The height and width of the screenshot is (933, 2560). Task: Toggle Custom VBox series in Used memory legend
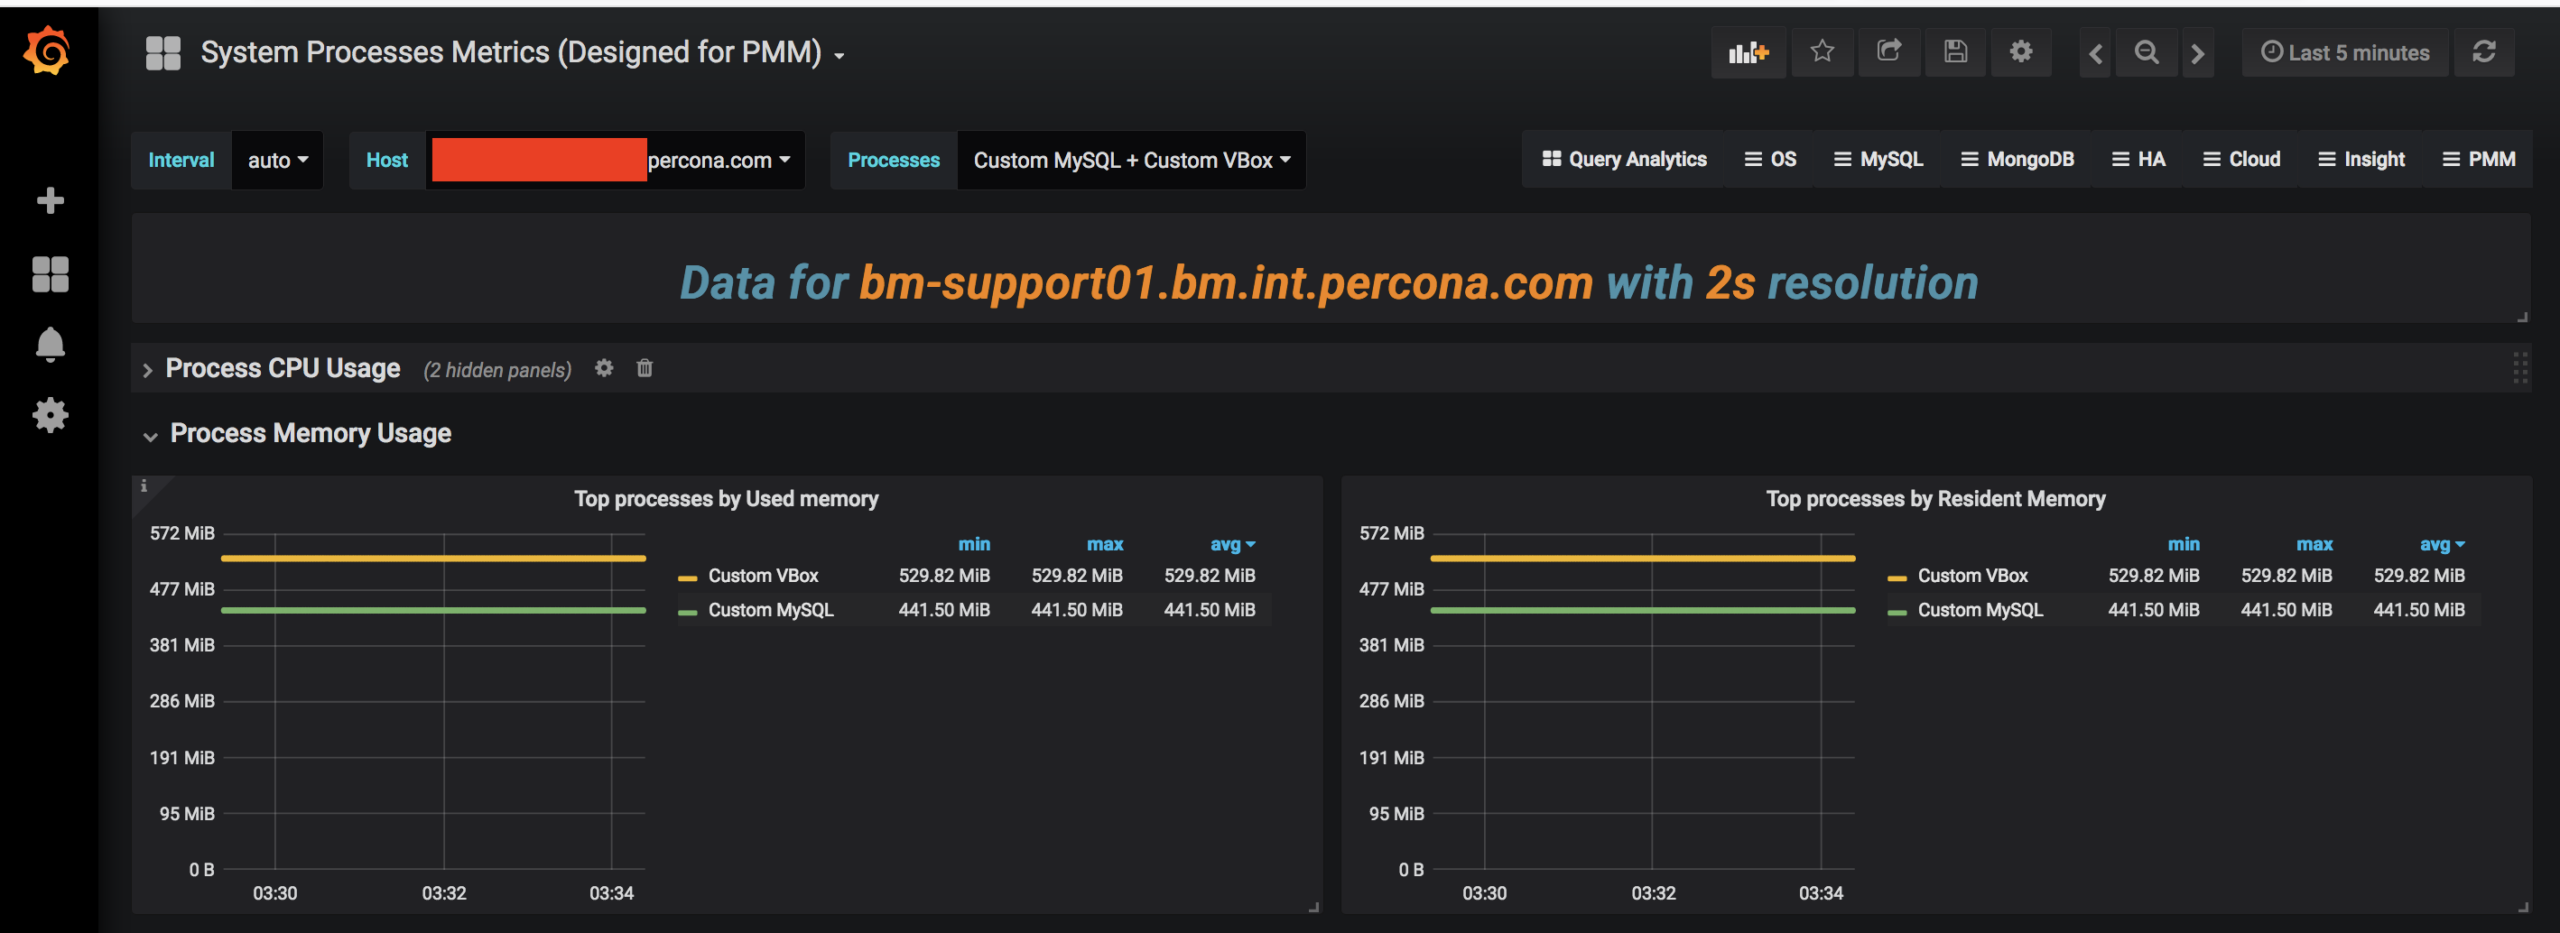(763, 576)
